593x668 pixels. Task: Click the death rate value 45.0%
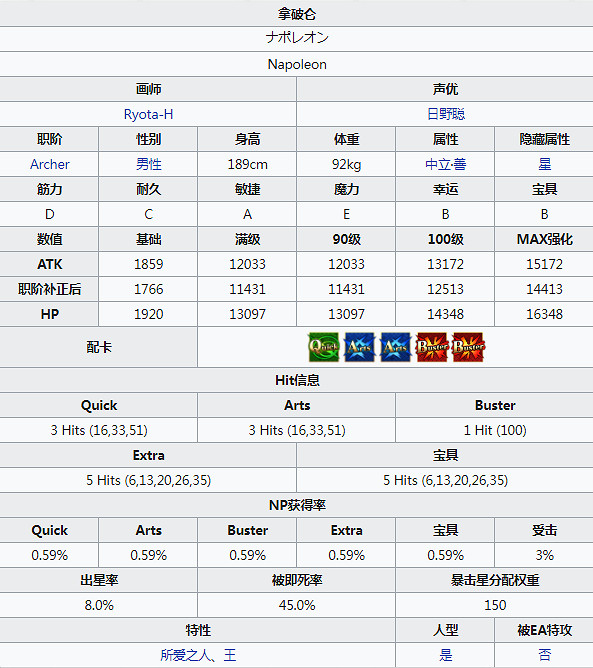point(297,605)
